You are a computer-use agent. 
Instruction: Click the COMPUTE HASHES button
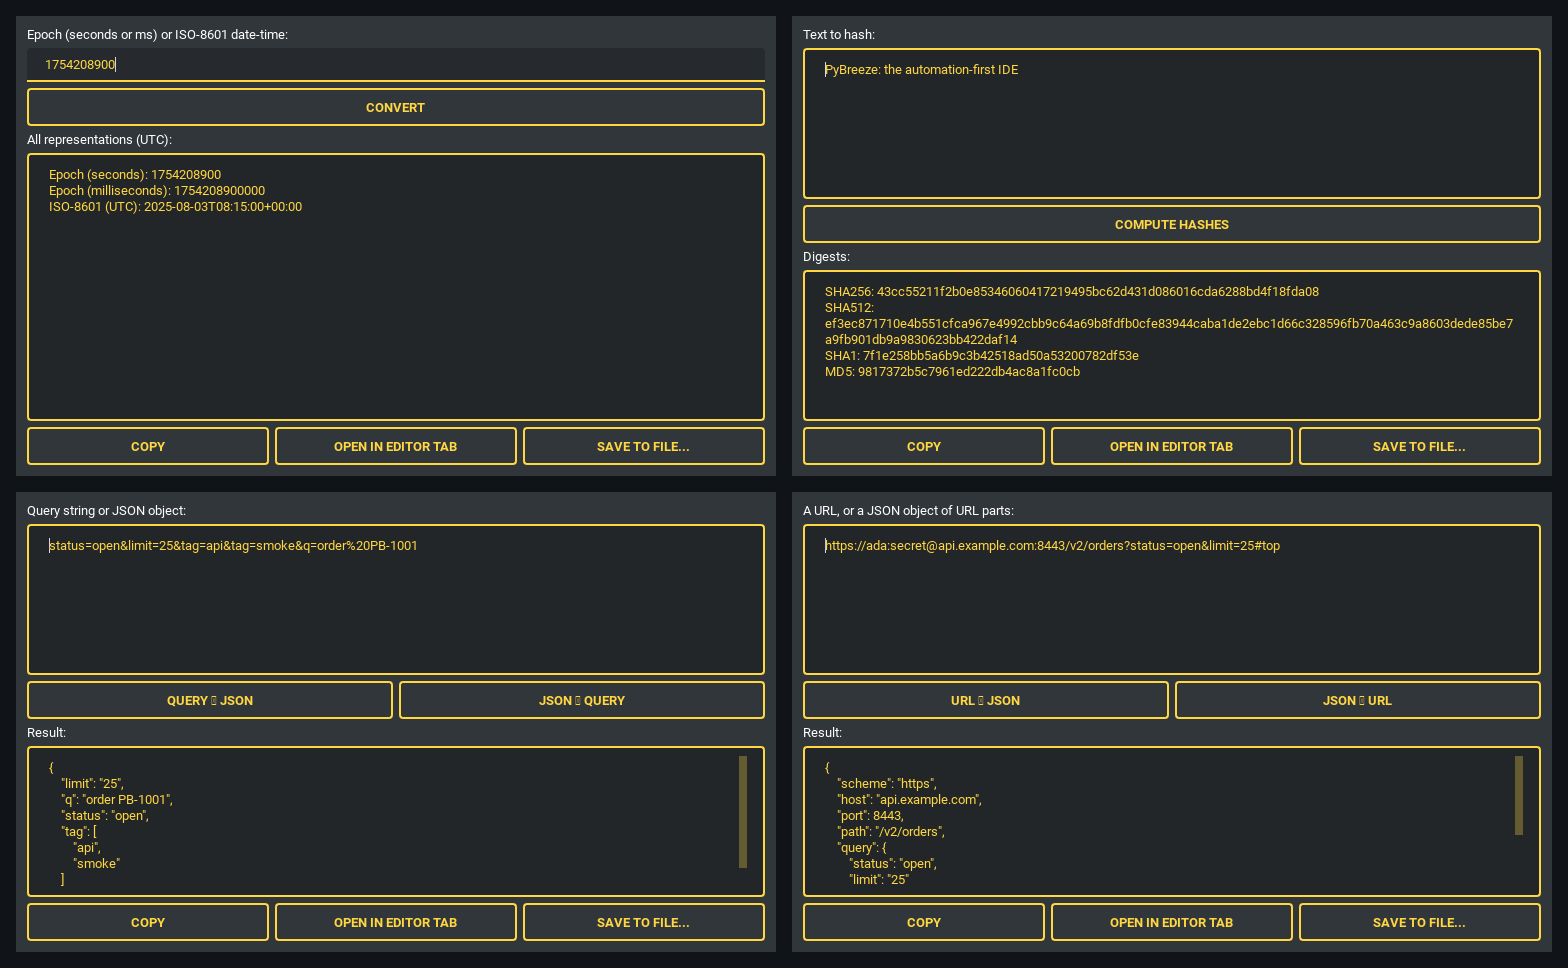(x=1172, y=224)
